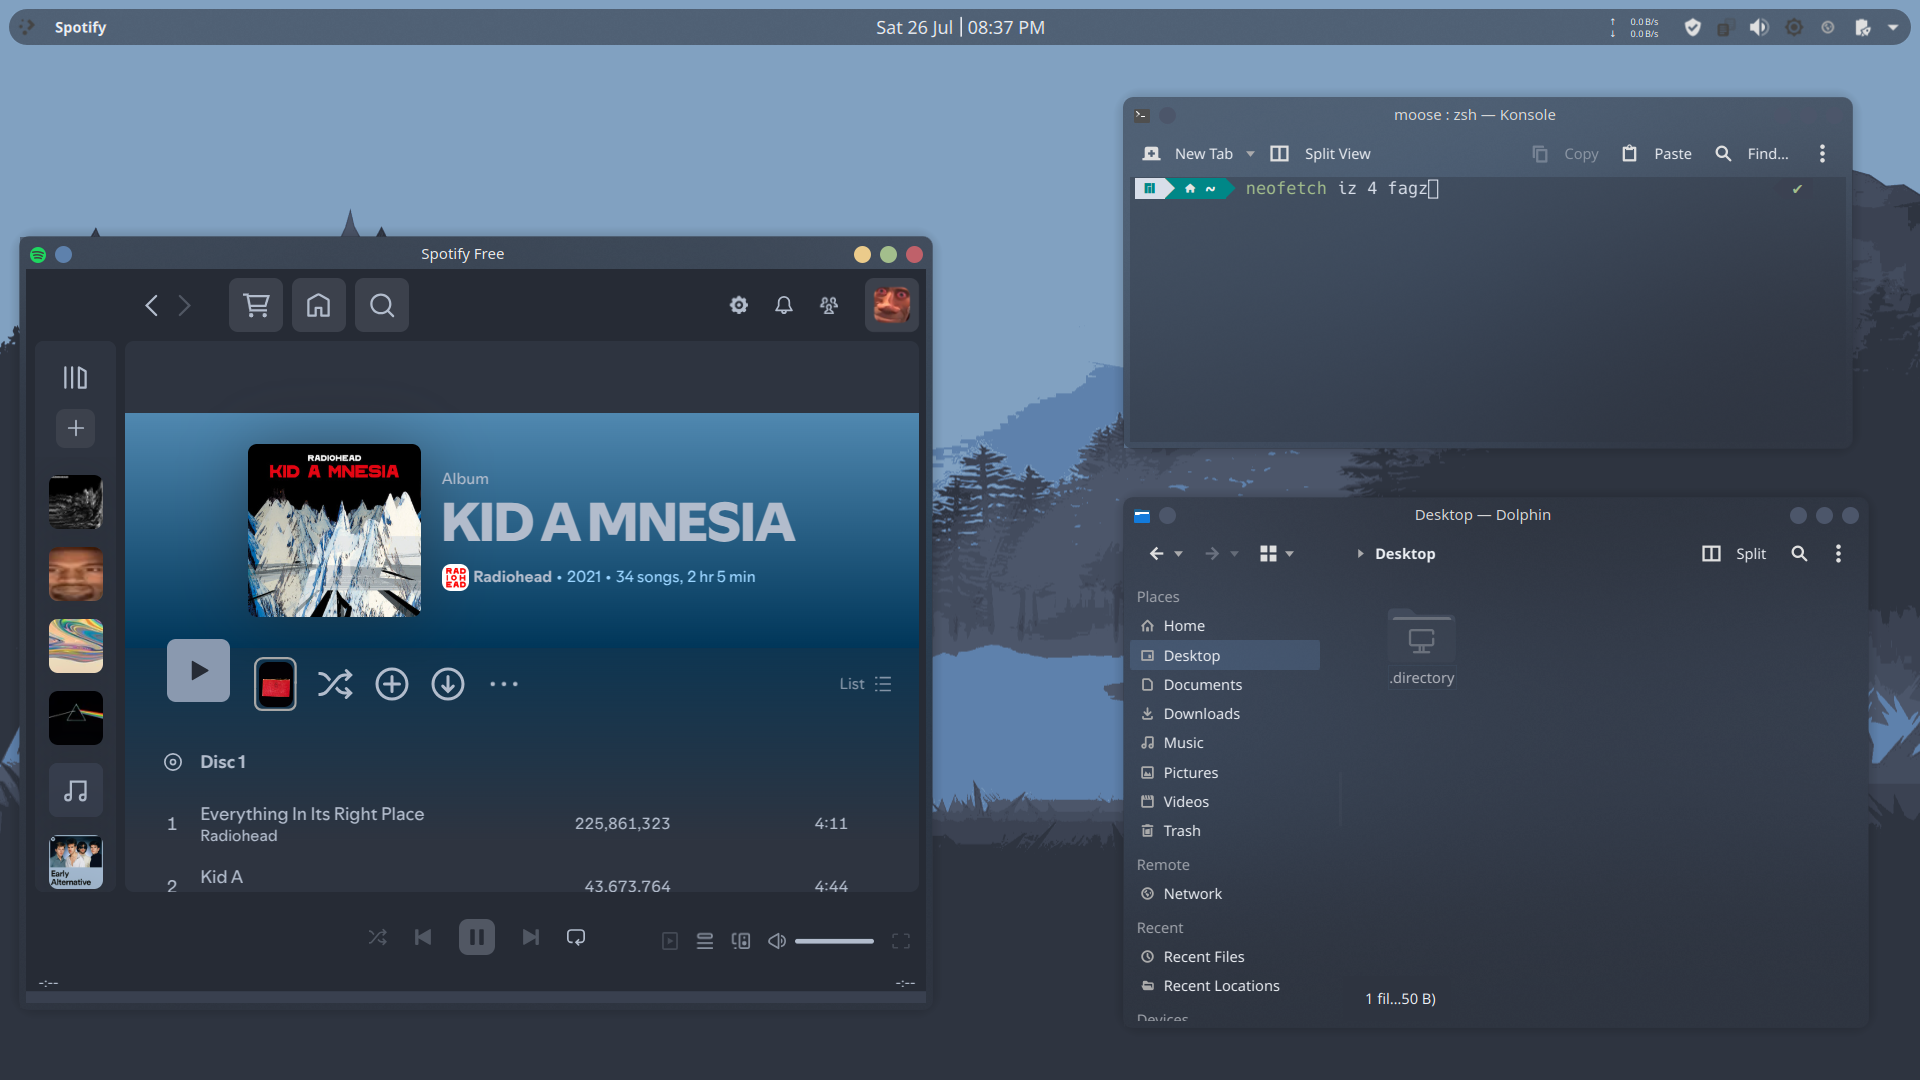
Task: Click Paste in Konsole toolbar
Action: [1656, 154]
